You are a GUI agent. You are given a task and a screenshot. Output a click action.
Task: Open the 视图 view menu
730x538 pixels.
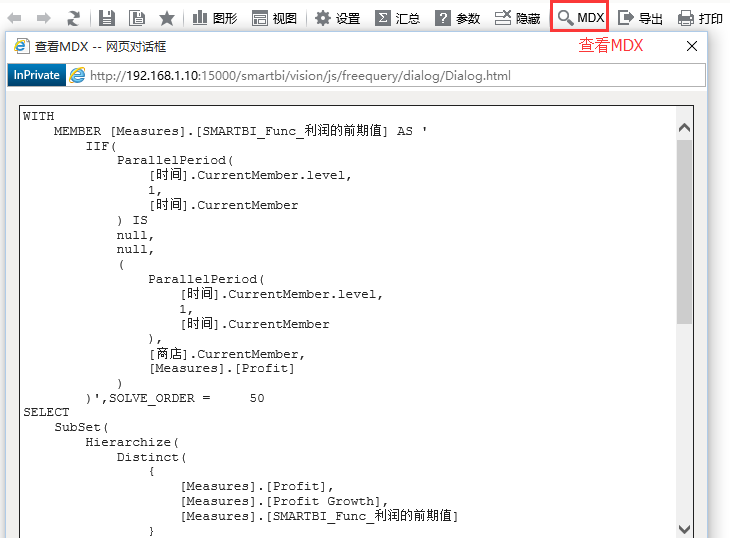coord(274,18)
